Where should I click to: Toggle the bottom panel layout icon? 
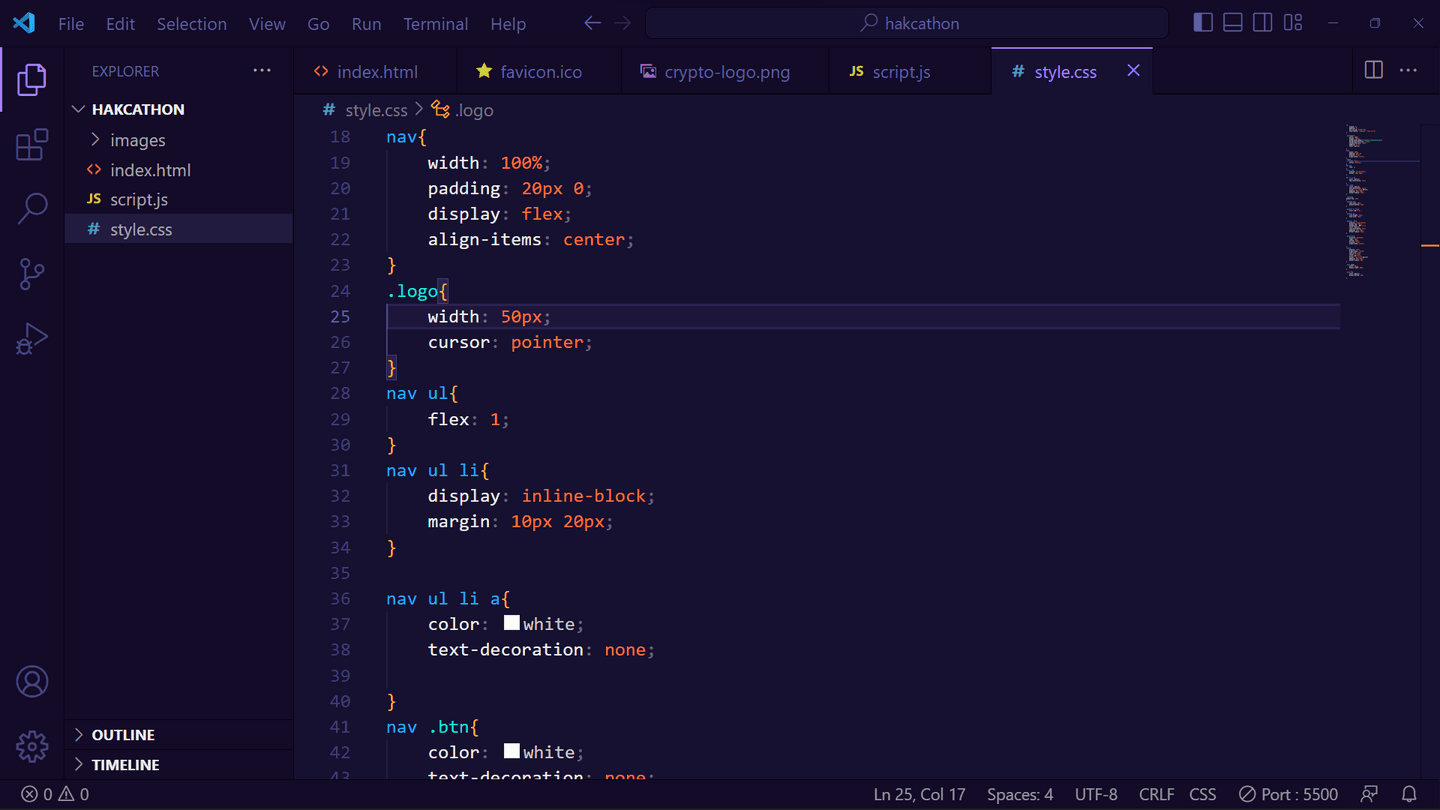tap(1233, 23)
